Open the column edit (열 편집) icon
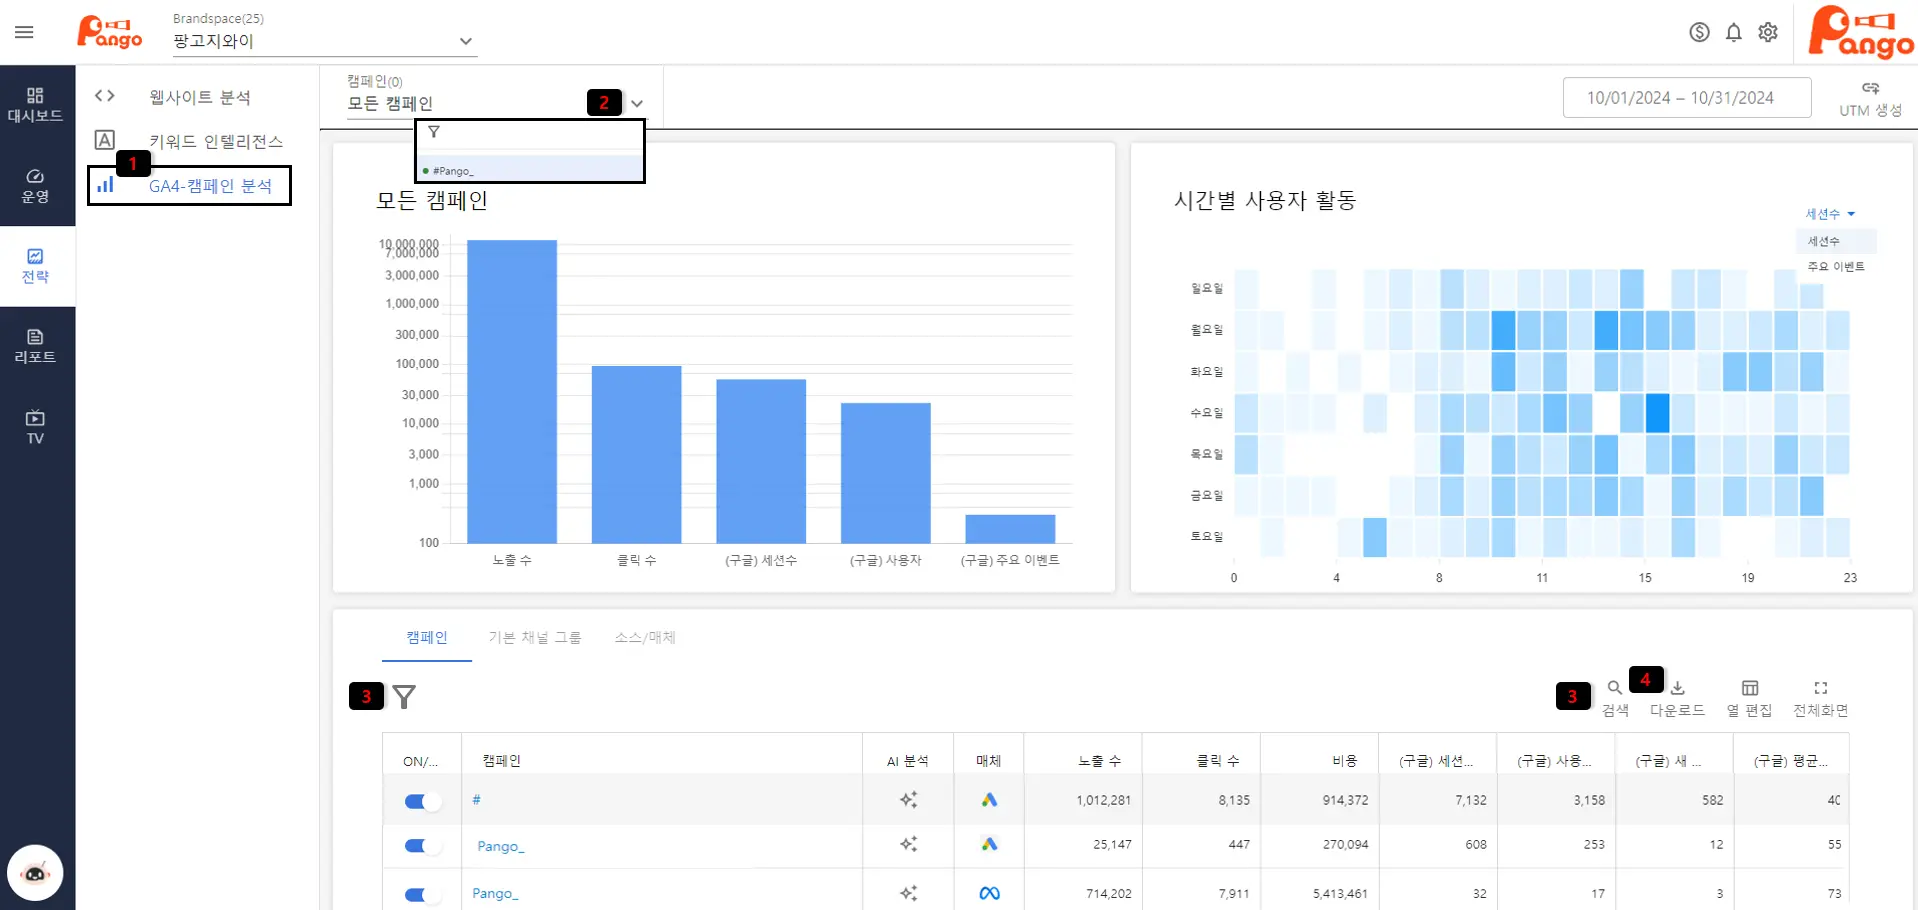The image size is (1918, 910). pyautogui.click(x=1749, y=697)
